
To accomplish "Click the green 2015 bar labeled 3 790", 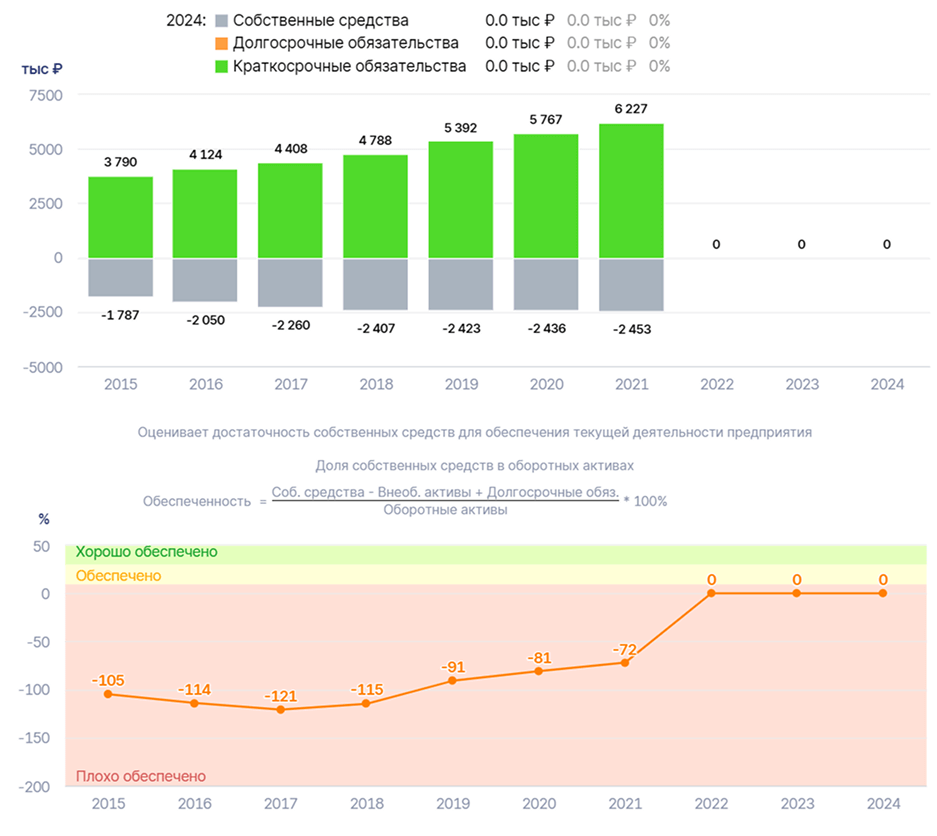I will point(121,218).
